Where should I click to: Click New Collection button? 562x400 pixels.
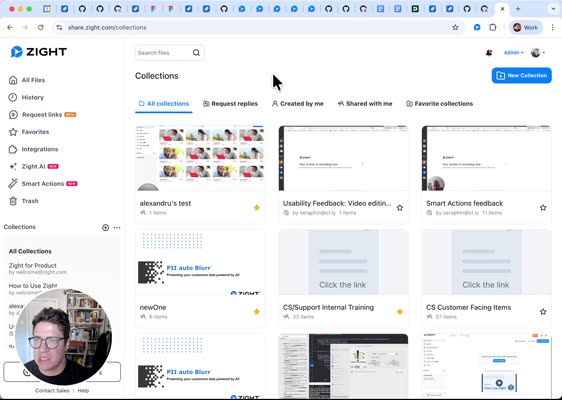click(521, 75)
